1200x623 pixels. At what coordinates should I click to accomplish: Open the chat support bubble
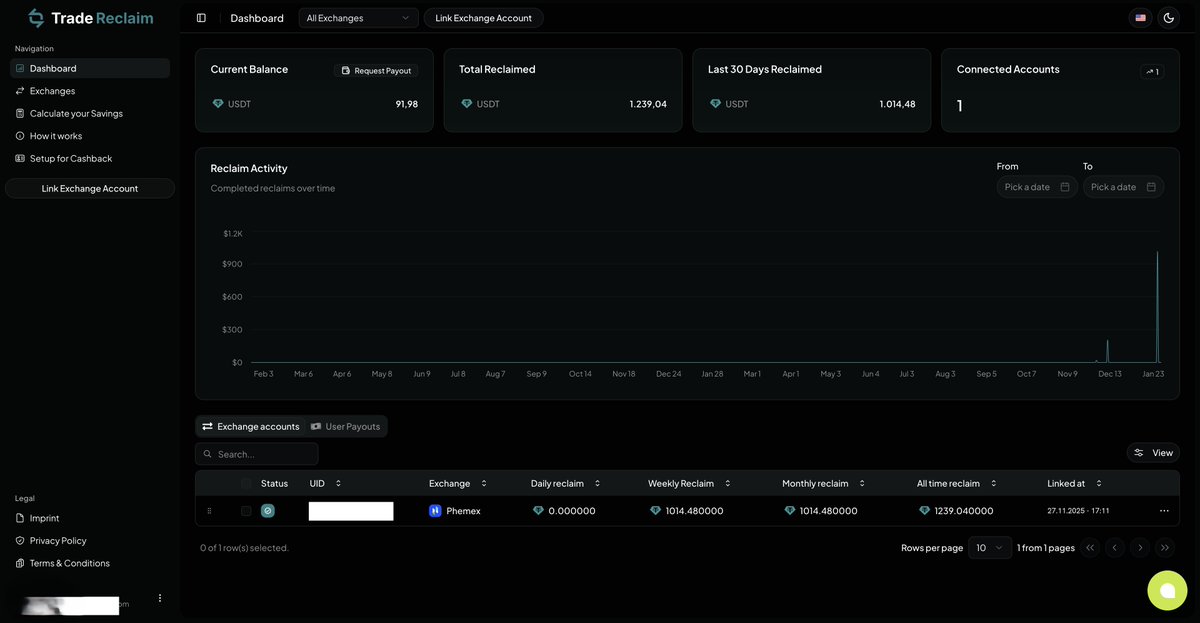click(1167, 590)
